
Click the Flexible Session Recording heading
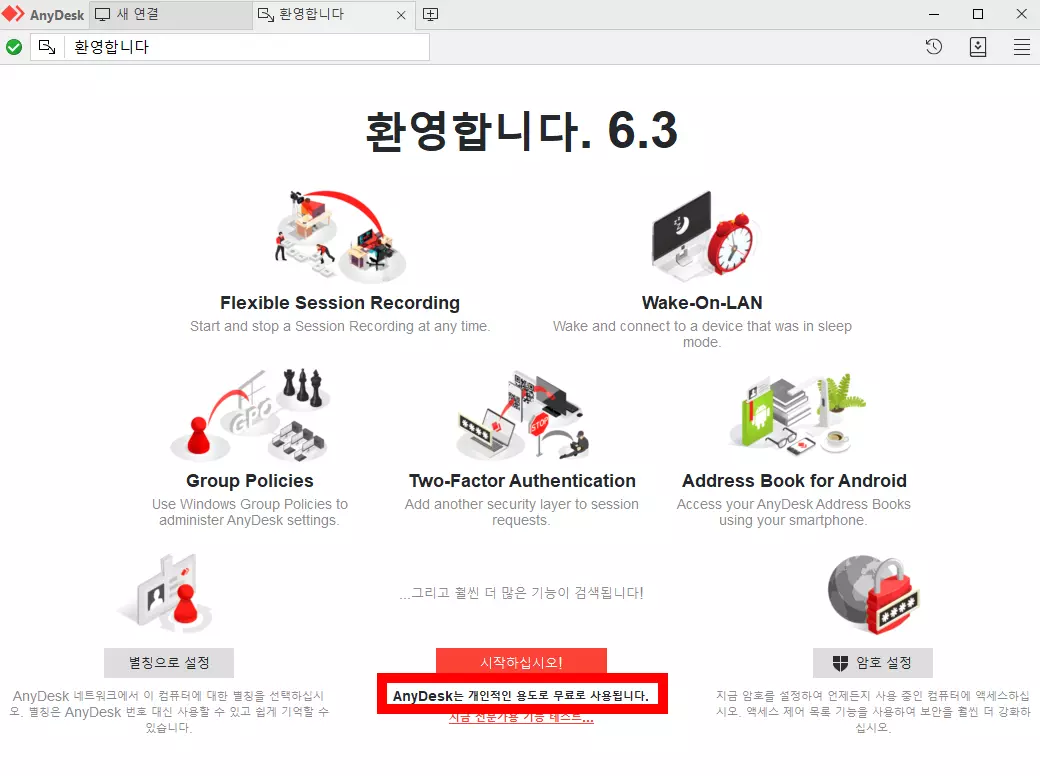(x=340, y=303)
